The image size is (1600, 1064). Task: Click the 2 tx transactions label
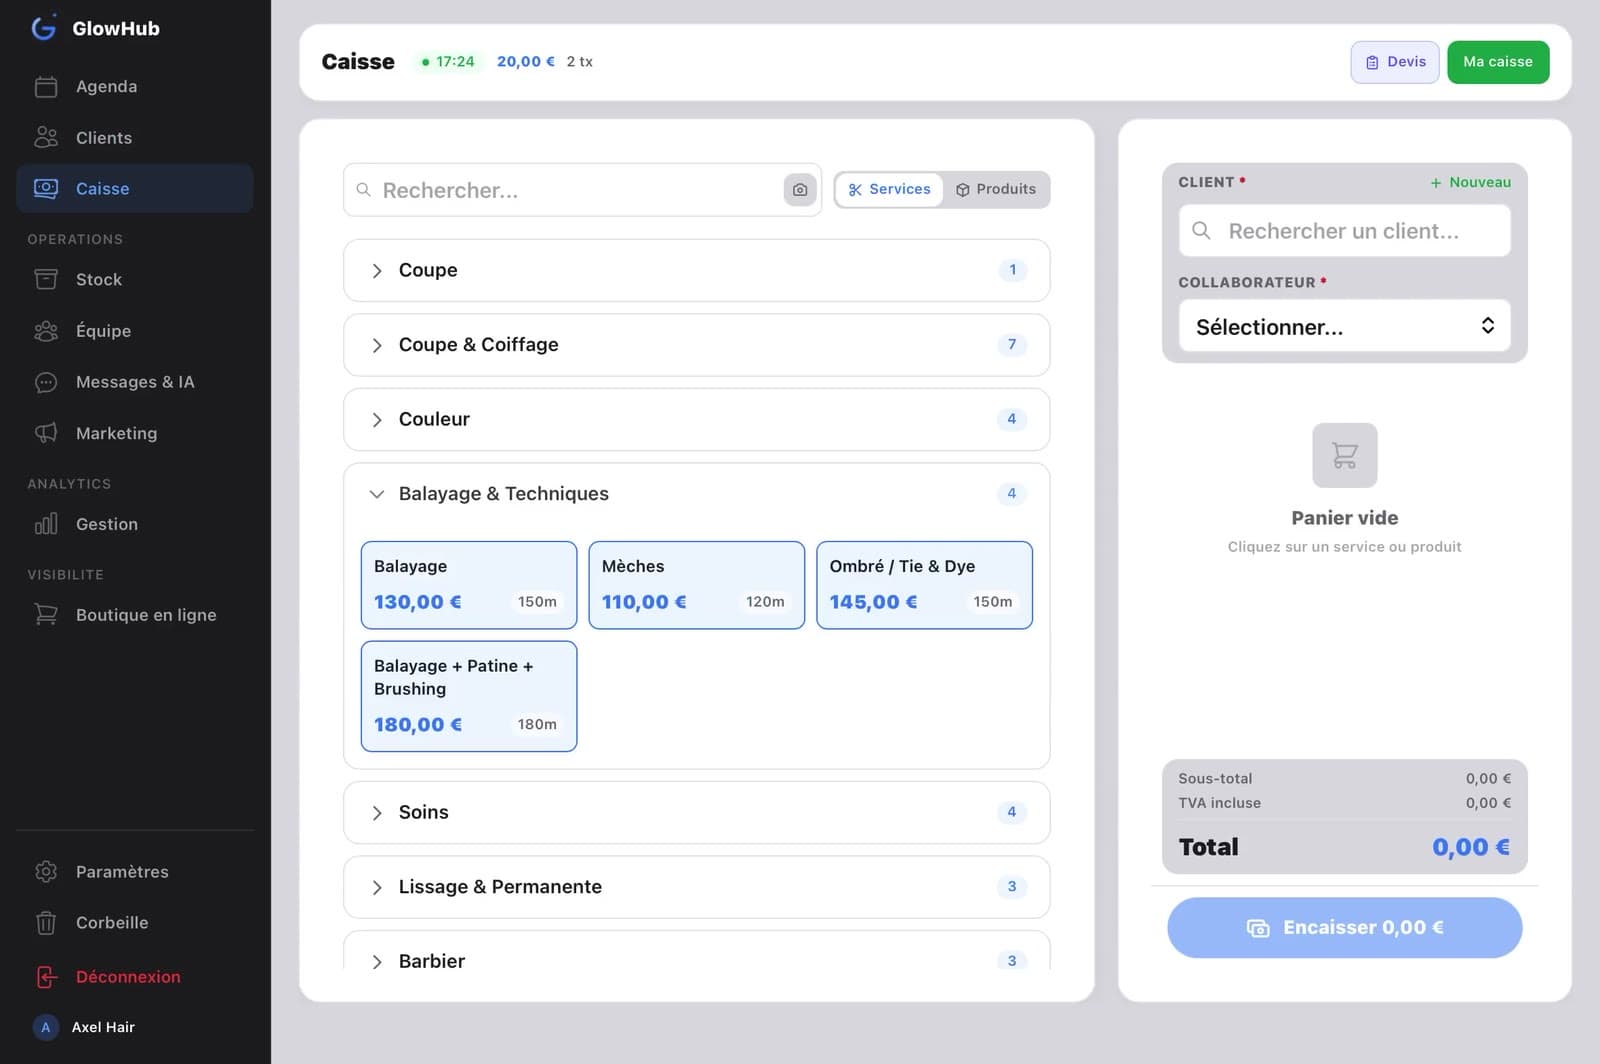pyautogui.click(x=580, y=62)
